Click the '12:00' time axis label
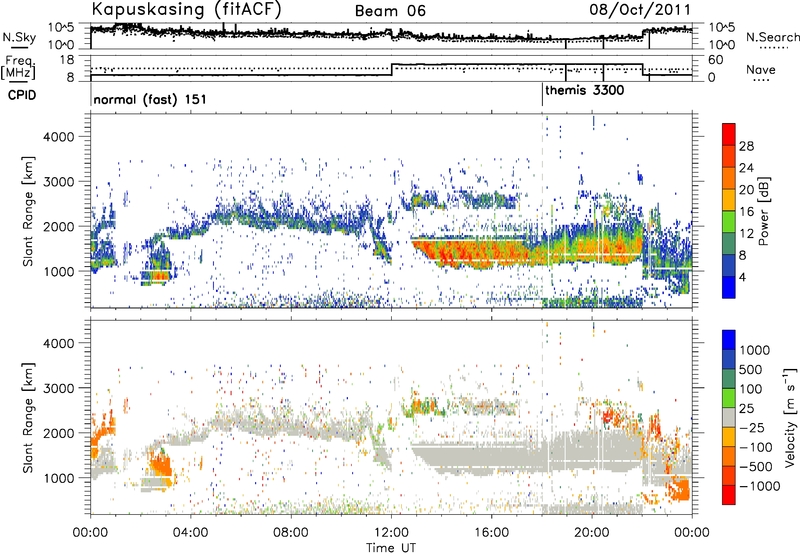This screenshot has height=554, width=800. (x=391, y=532)
